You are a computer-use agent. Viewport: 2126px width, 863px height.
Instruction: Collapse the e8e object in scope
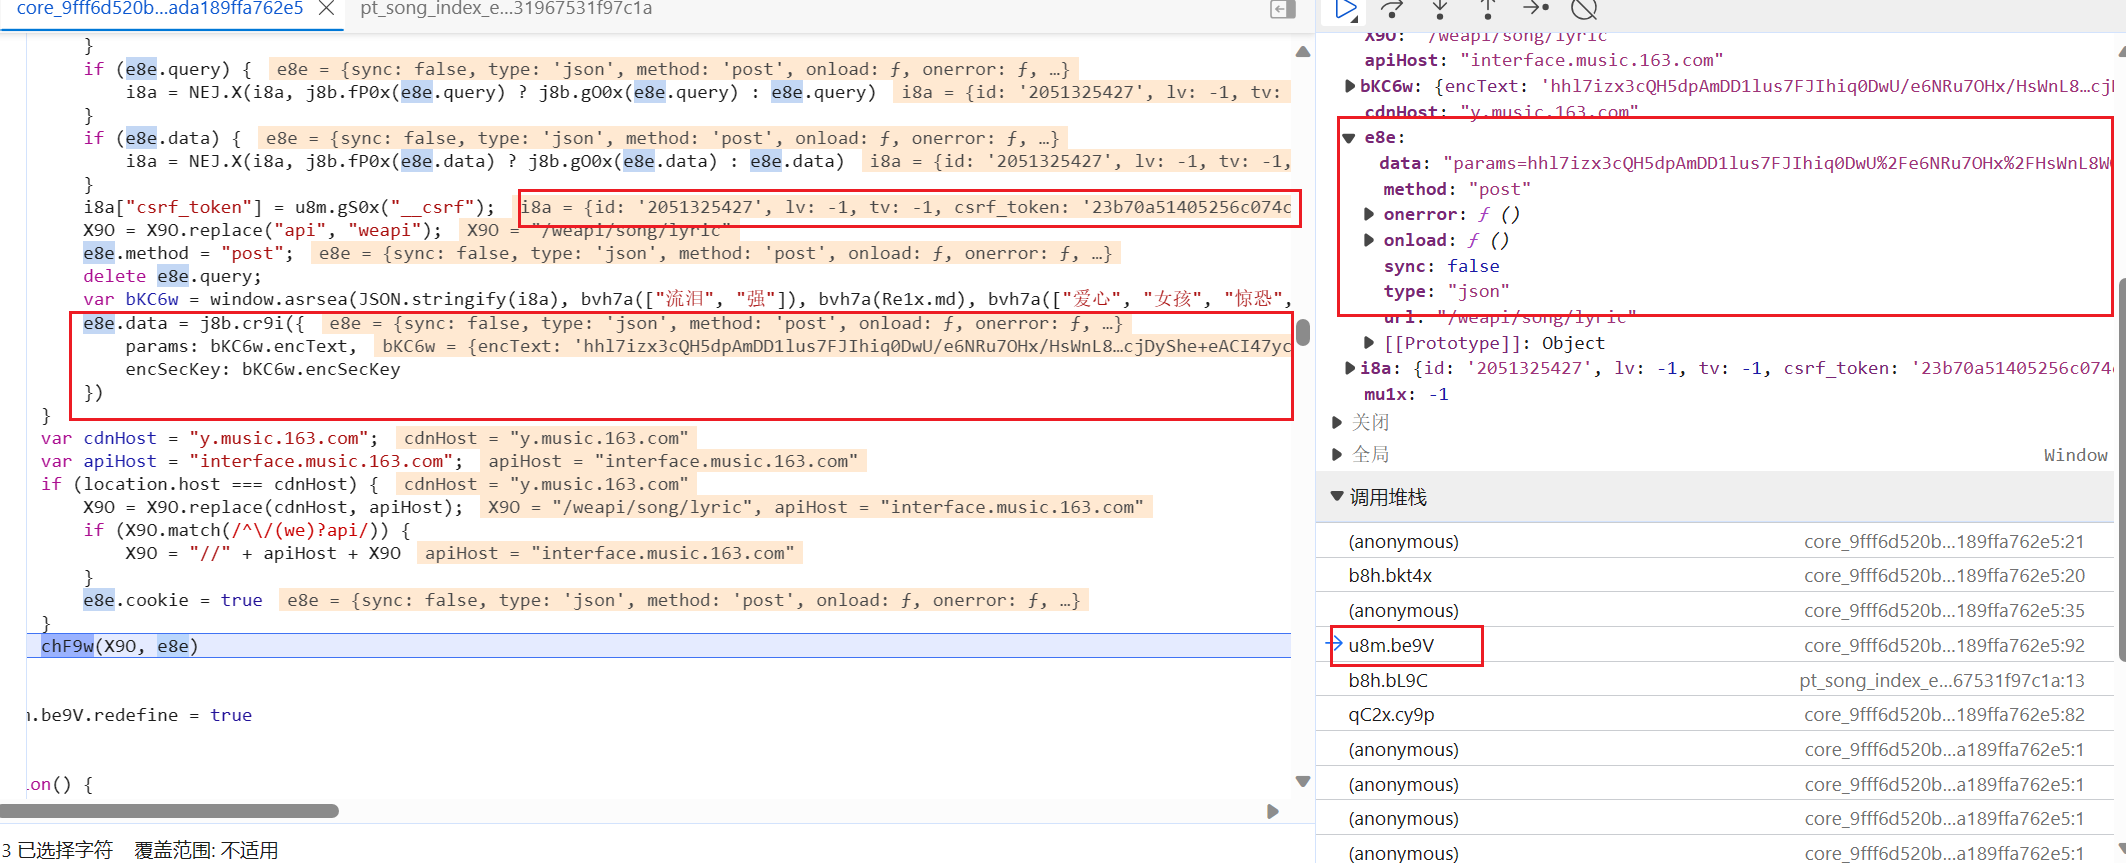1349,138
